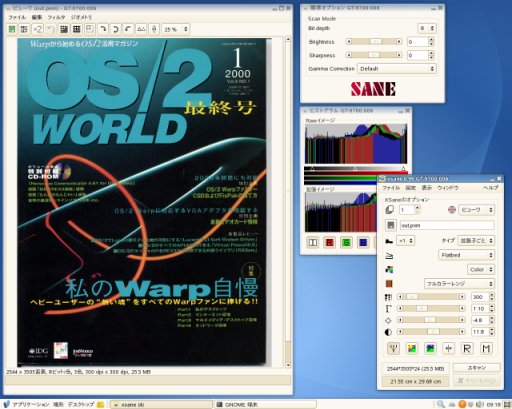Open the 場所 panel menu
Viewport: 512px width, 409px height.
click(58, 404)
